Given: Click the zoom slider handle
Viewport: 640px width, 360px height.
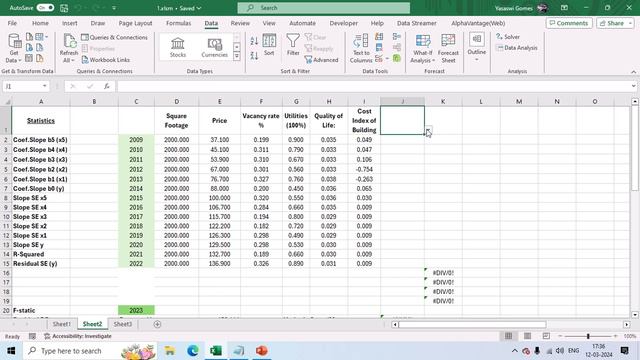Looking at the screenshot, I should 588,336.
